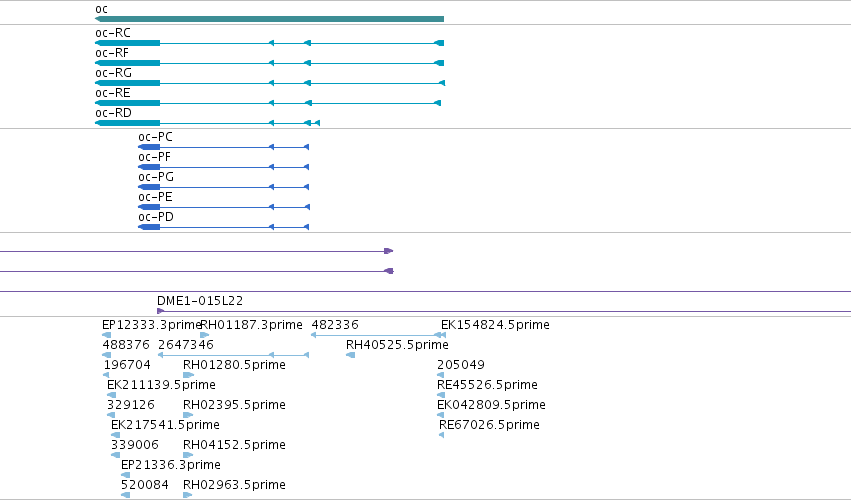Click the RE45526.5prime EST arrow
851x500 pixels.
coord(441,395)
